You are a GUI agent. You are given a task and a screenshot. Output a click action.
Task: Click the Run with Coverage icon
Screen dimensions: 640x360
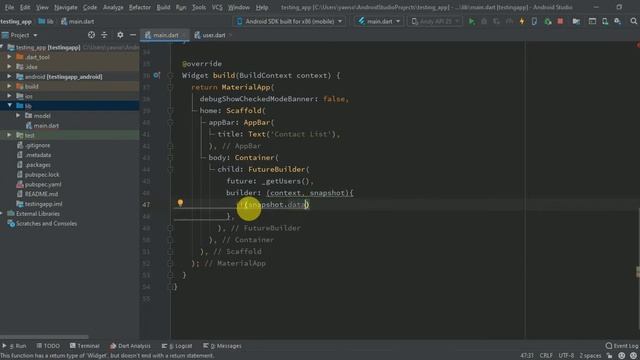click(x=497, y=21)
